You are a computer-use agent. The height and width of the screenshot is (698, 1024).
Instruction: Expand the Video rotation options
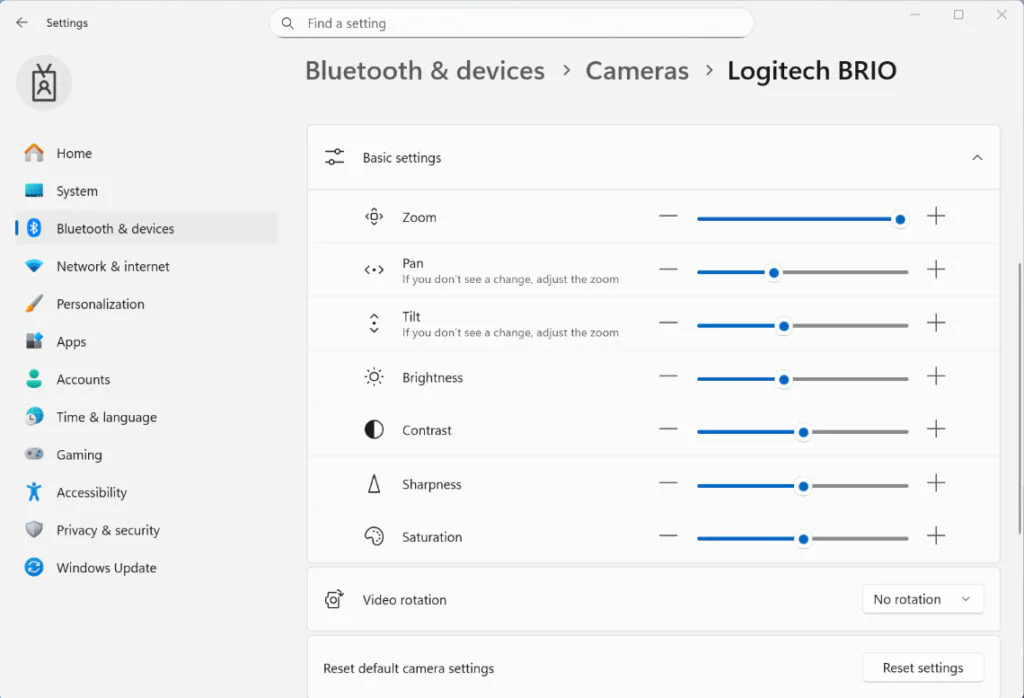[x=922, y=599]
